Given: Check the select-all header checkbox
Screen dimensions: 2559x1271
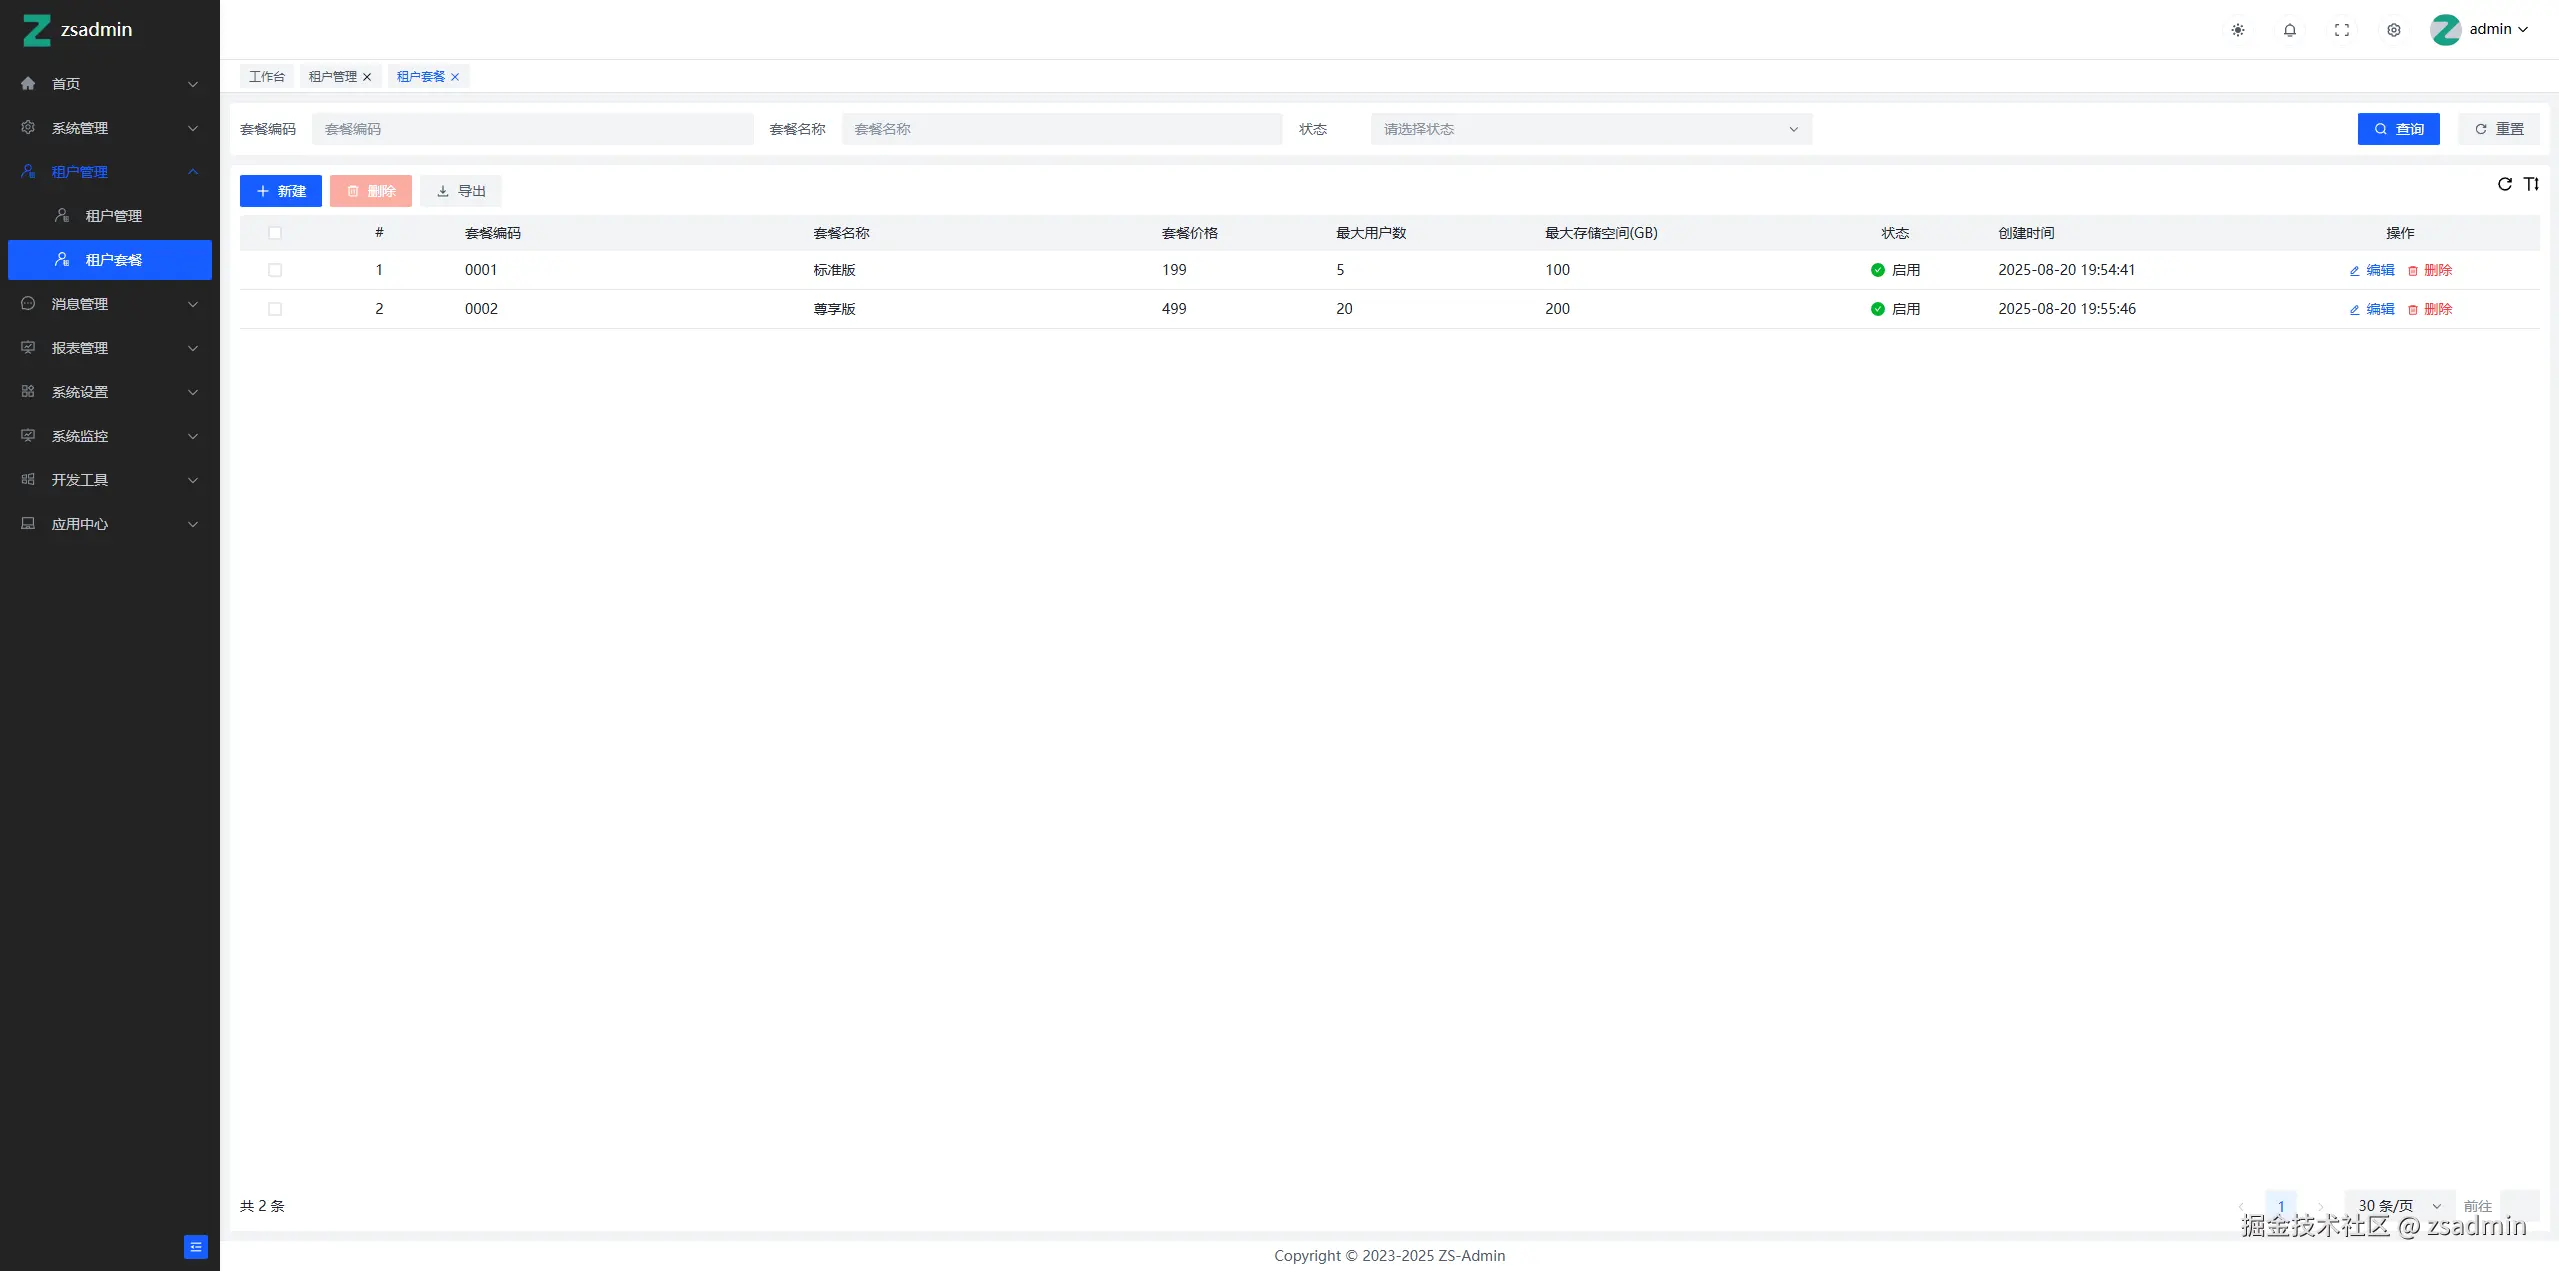Looking at the screenshot, I should (275, 233).
